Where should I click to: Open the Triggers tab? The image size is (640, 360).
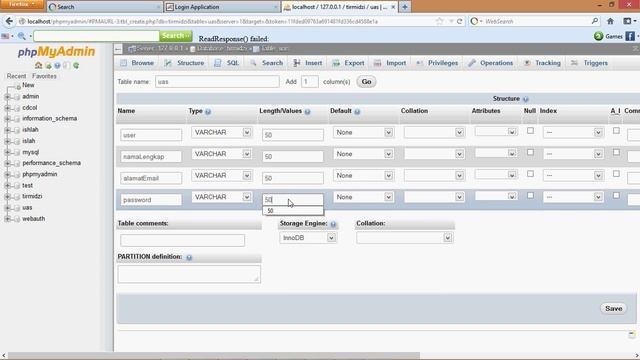(x=589, y=63)
